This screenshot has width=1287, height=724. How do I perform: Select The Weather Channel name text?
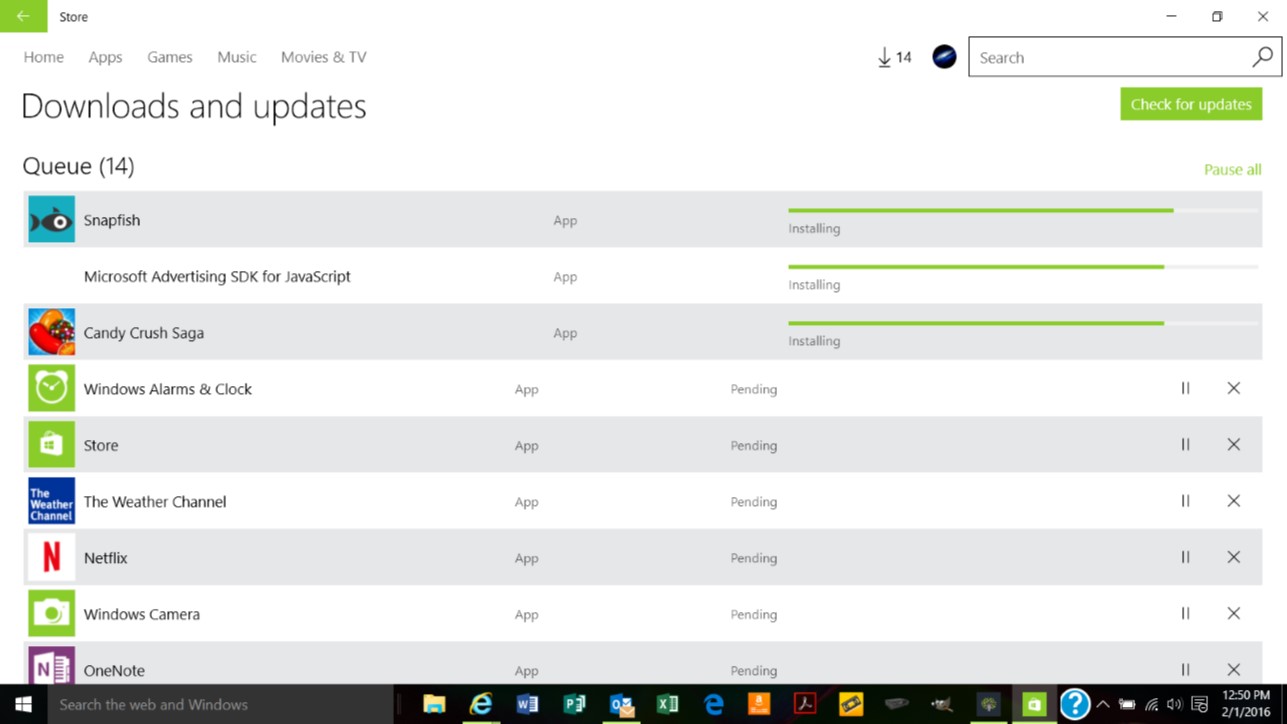pos(155,502)
